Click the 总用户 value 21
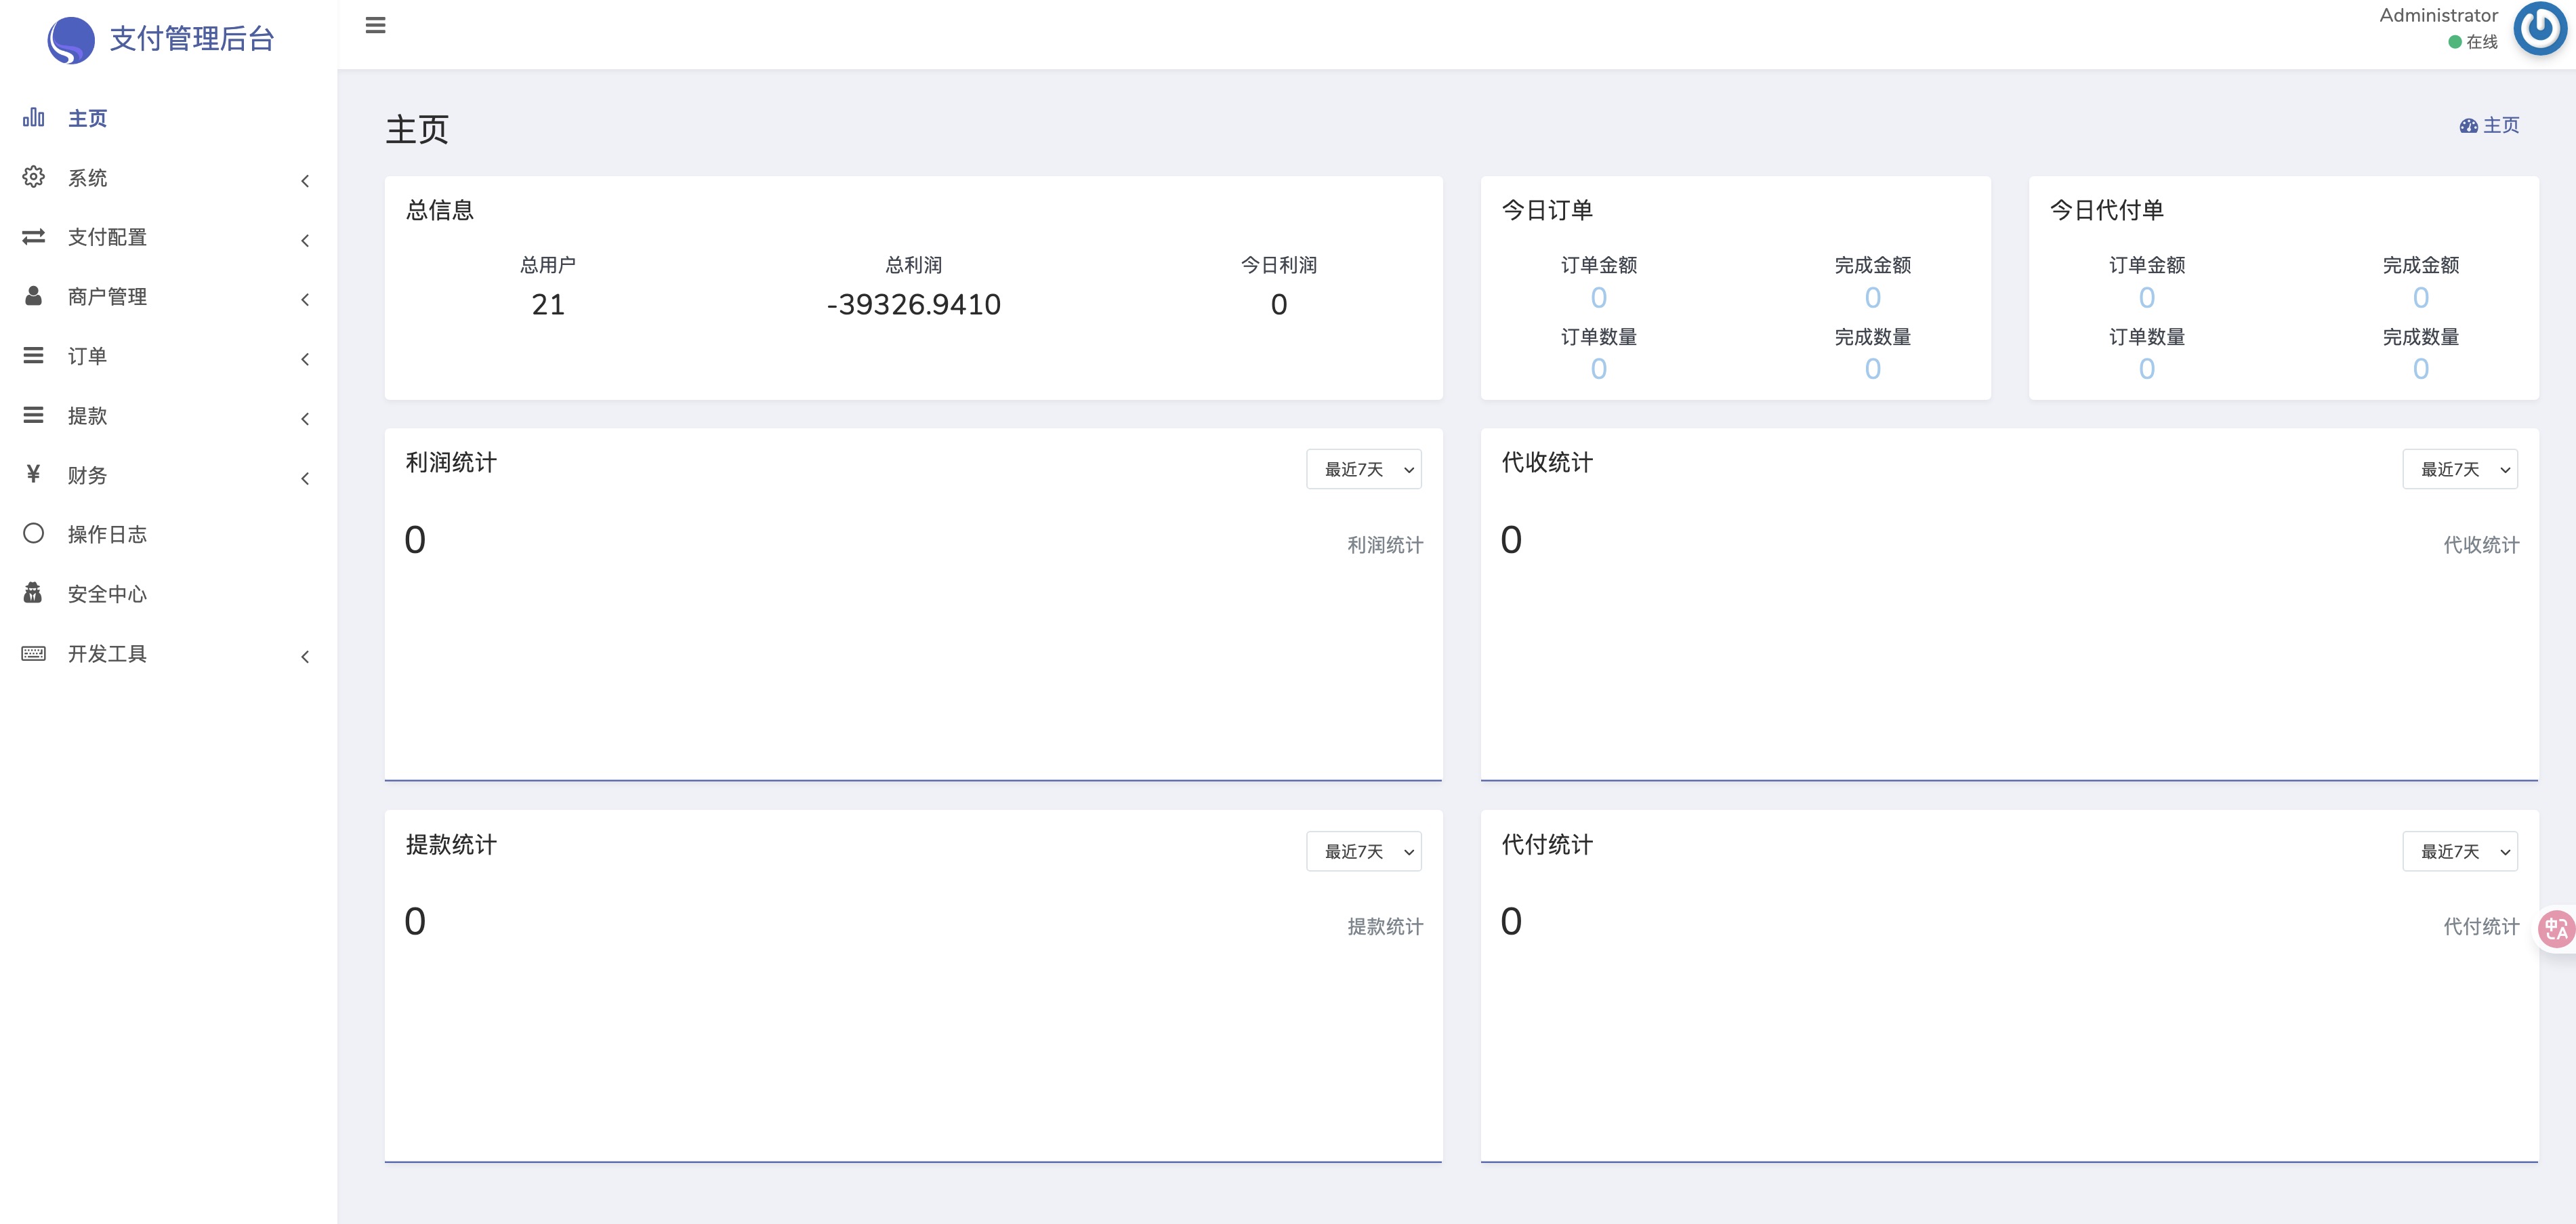Image resolution: width=2576 pixels, height=1224 pixels. pyautogui.click(x=548, y=304)
